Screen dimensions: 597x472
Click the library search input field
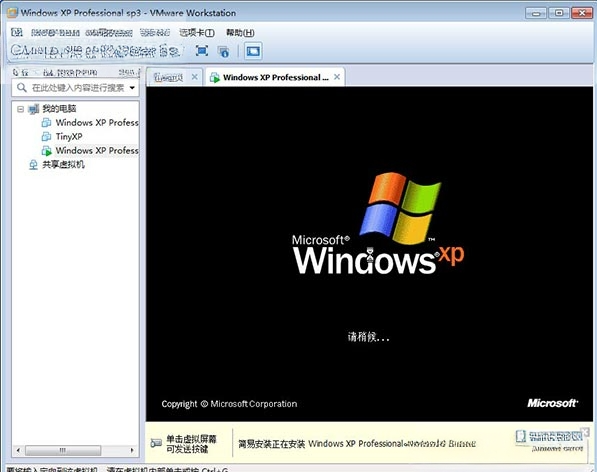point(76,88)
